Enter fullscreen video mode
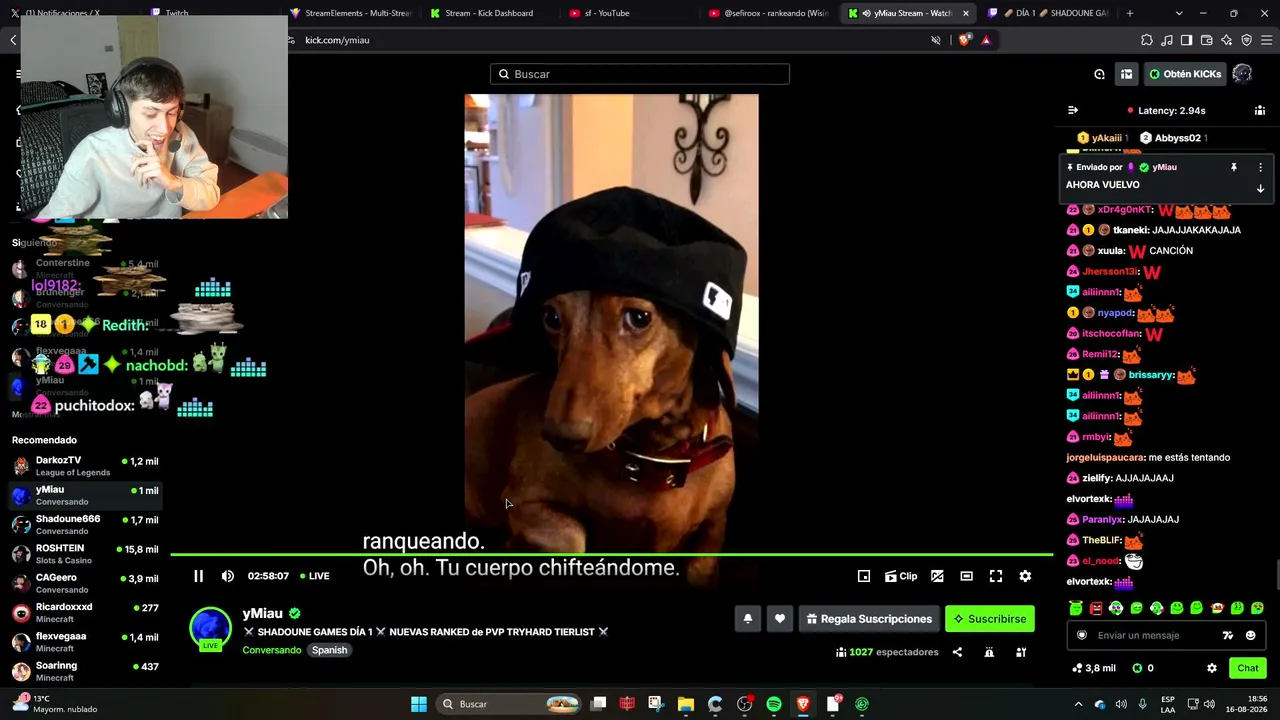 (x=996, y=576)
